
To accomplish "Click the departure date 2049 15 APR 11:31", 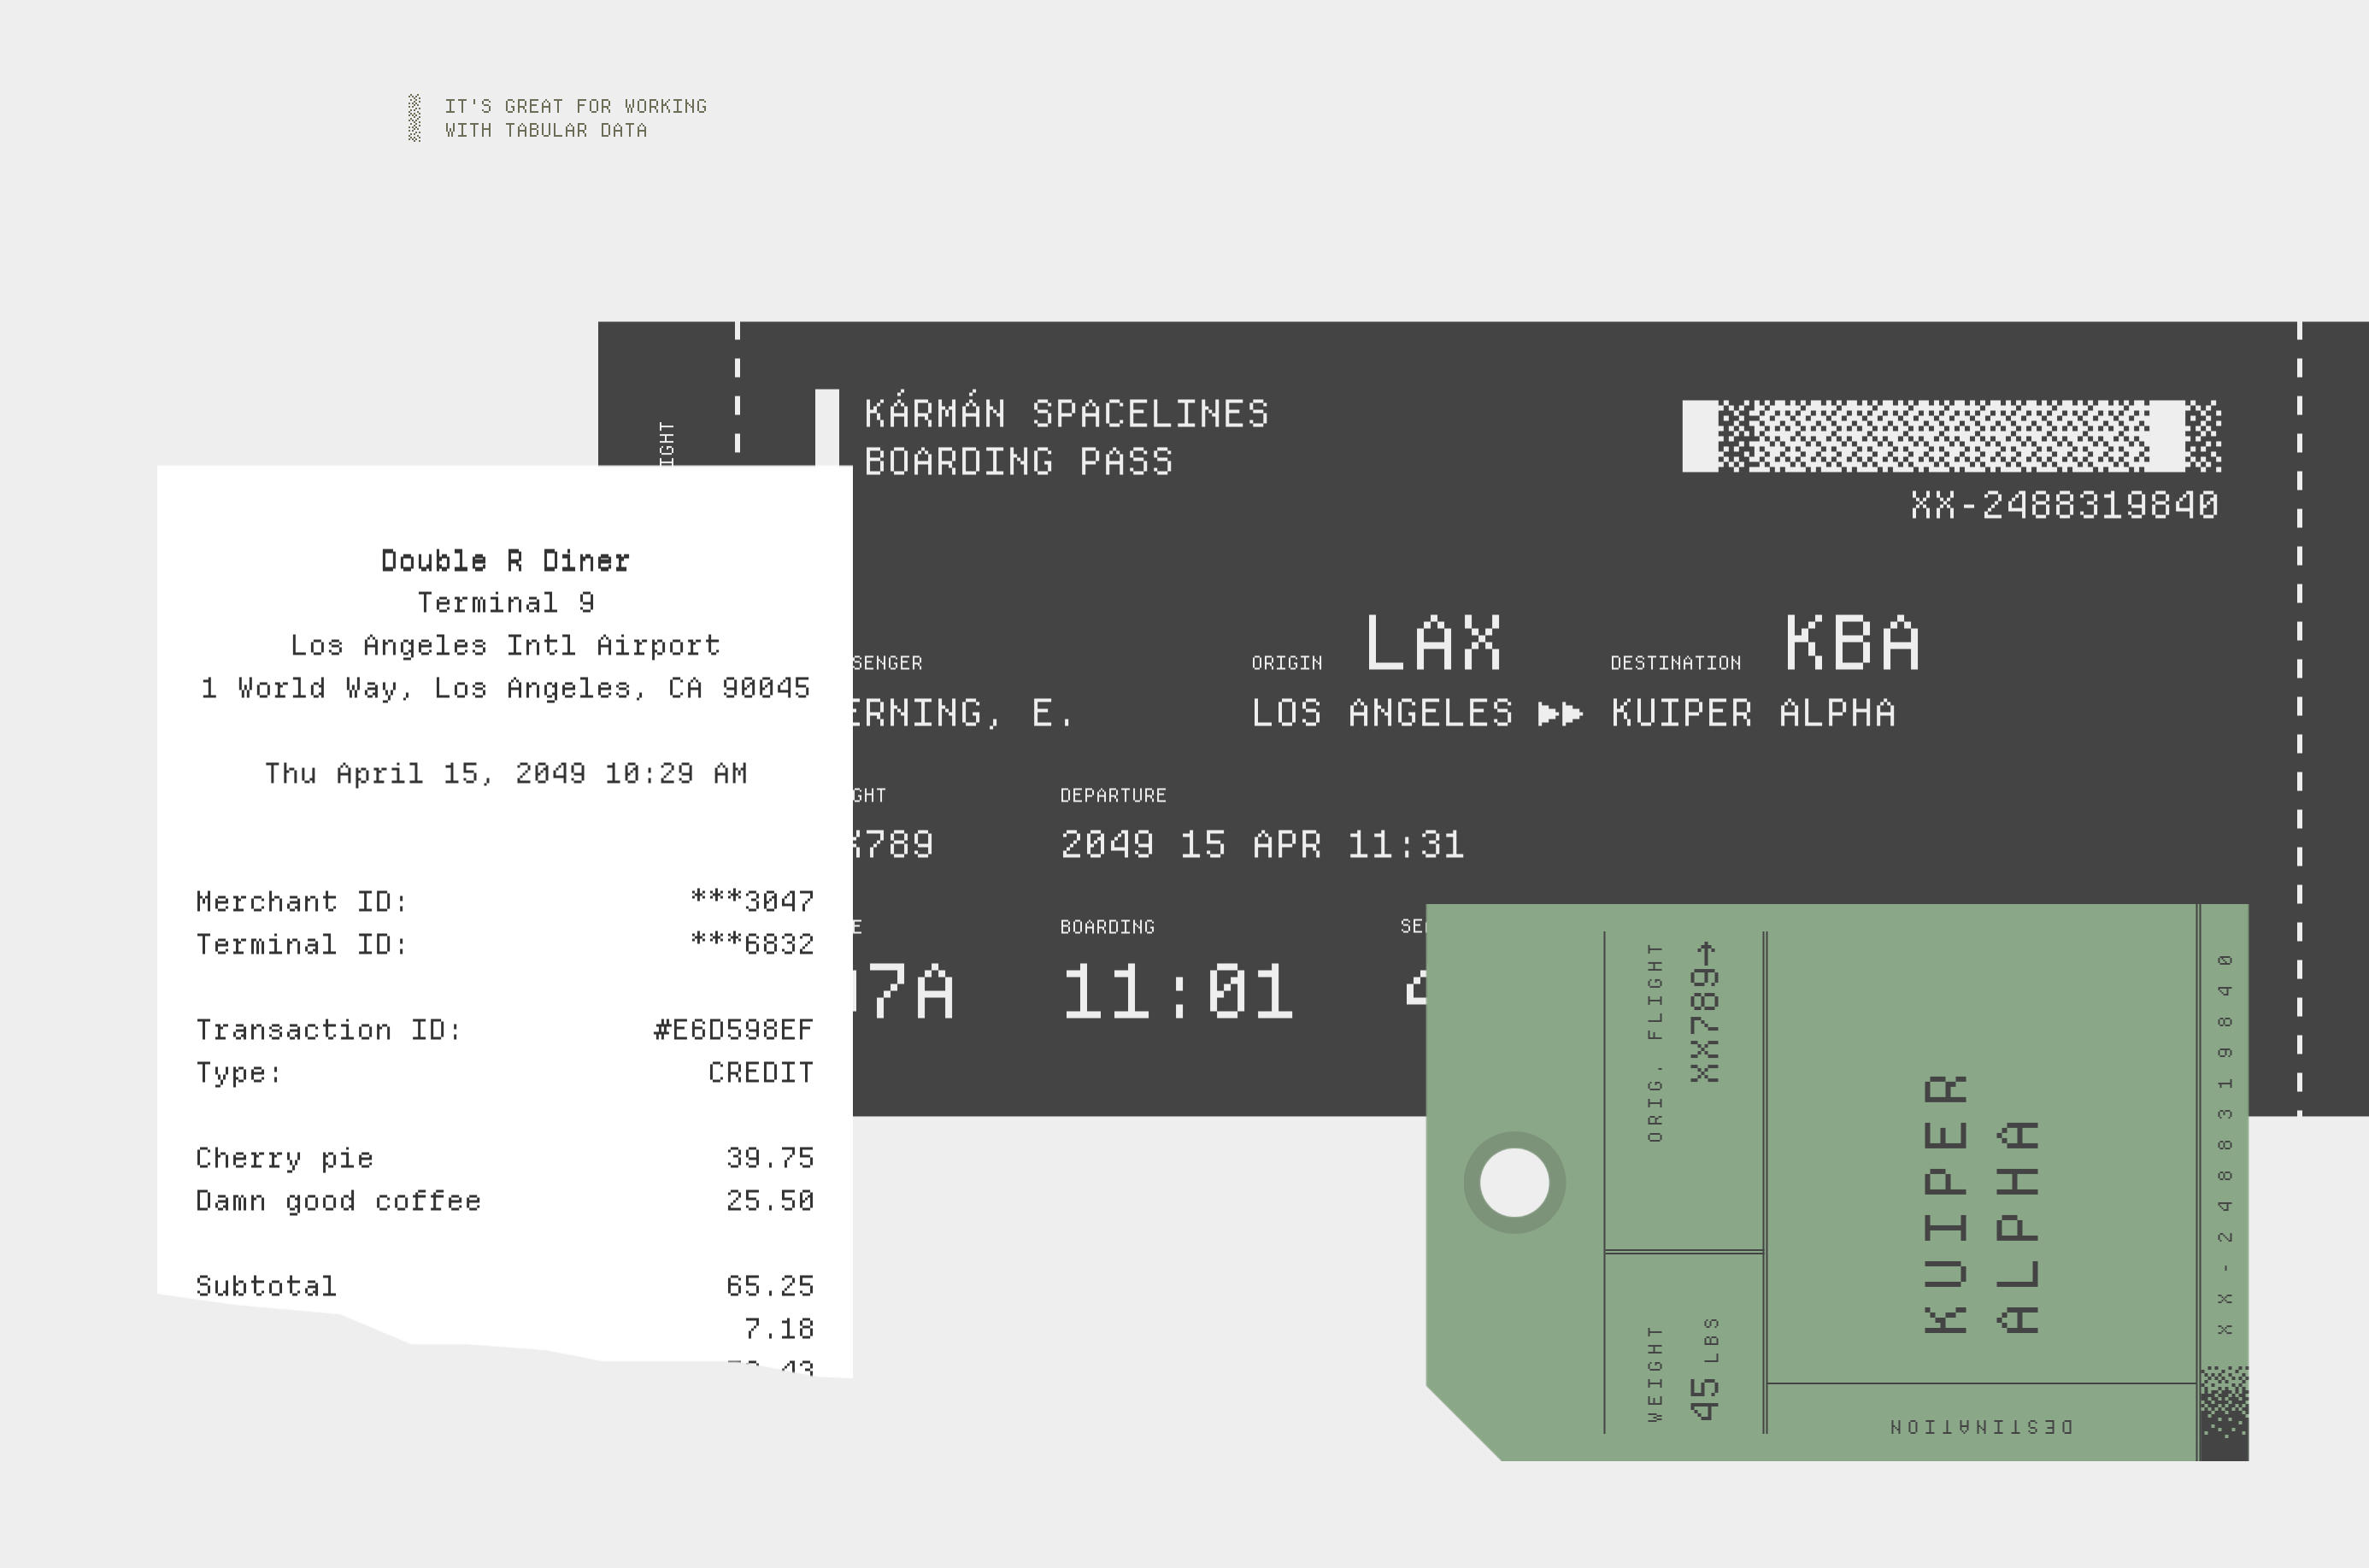I will (x=1262, y=845).
